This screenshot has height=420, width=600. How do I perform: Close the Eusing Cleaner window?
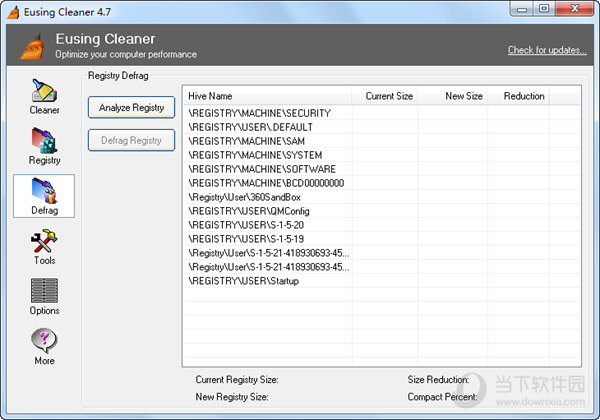tap(574, 9)
